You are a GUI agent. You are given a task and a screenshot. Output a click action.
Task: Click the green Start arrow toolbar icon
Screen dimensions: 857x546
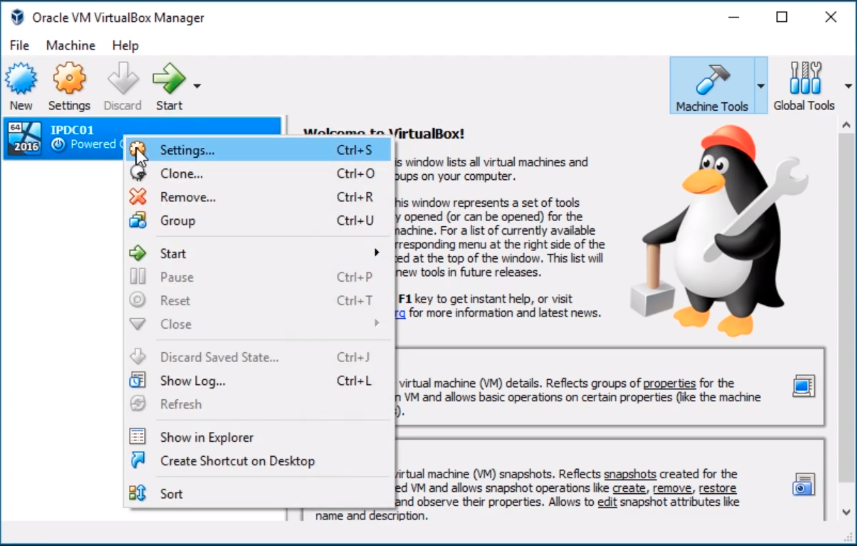(x=168, y=80)
